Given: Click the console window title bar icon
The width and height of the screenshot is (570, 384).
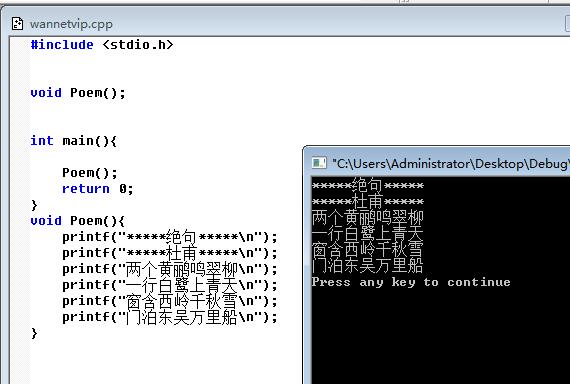Looking at the screenshot, I should point(319,163).
